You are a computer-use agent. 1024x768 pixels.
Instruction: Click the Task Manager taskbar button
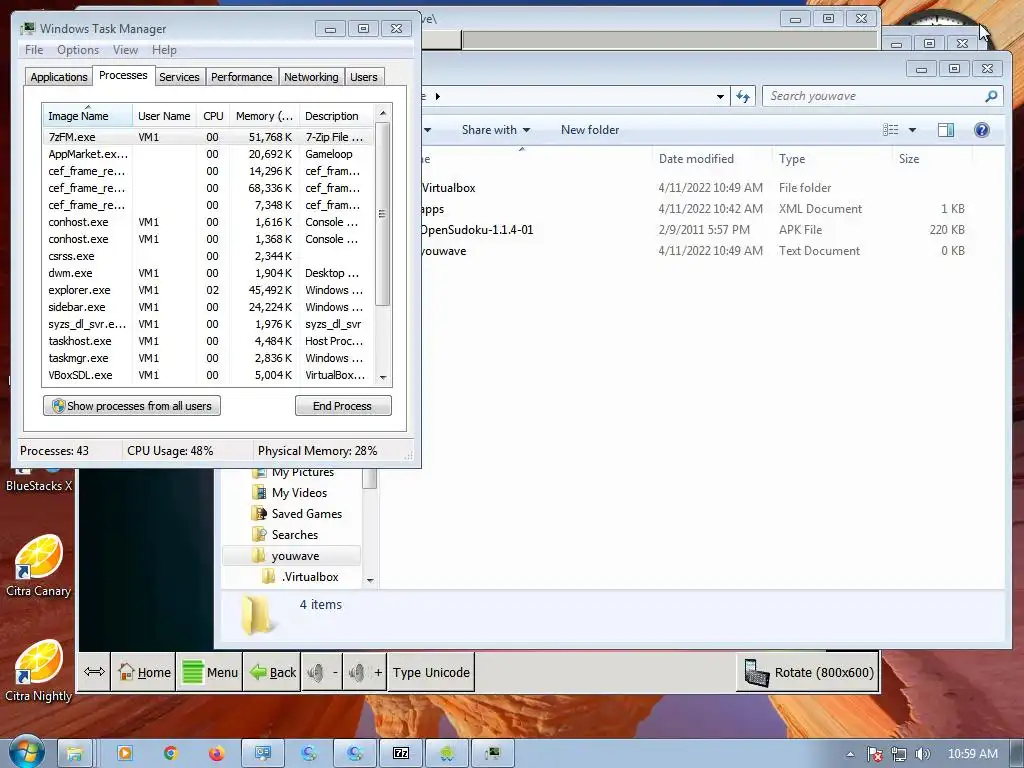click(492, 754)
